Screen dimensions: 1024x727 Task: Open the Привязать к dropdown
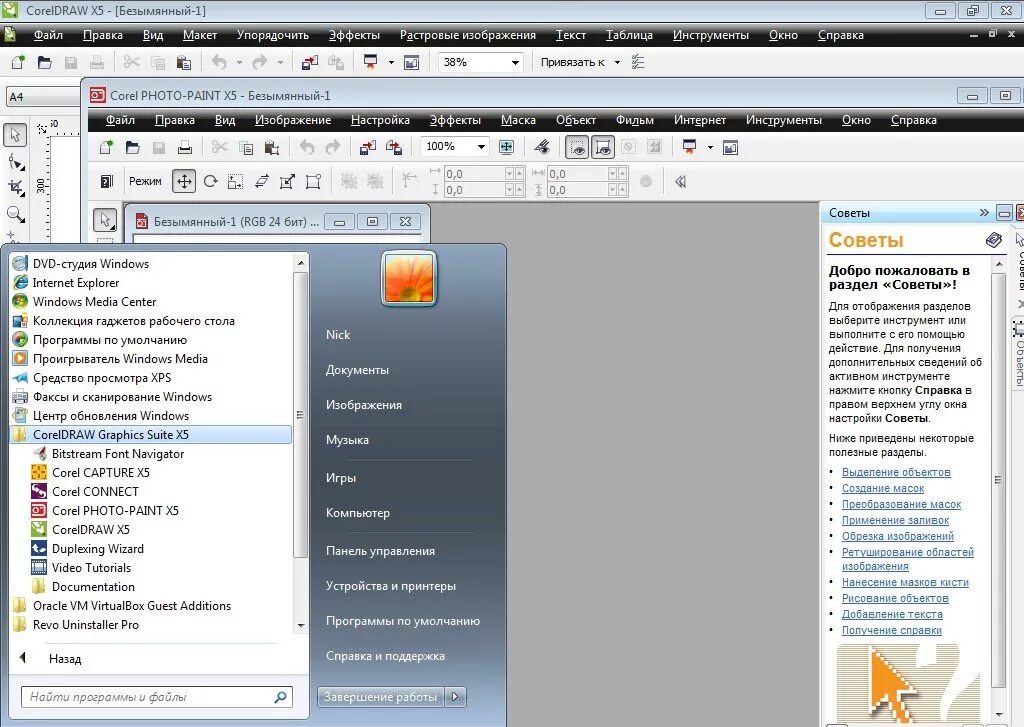point(617,63)
